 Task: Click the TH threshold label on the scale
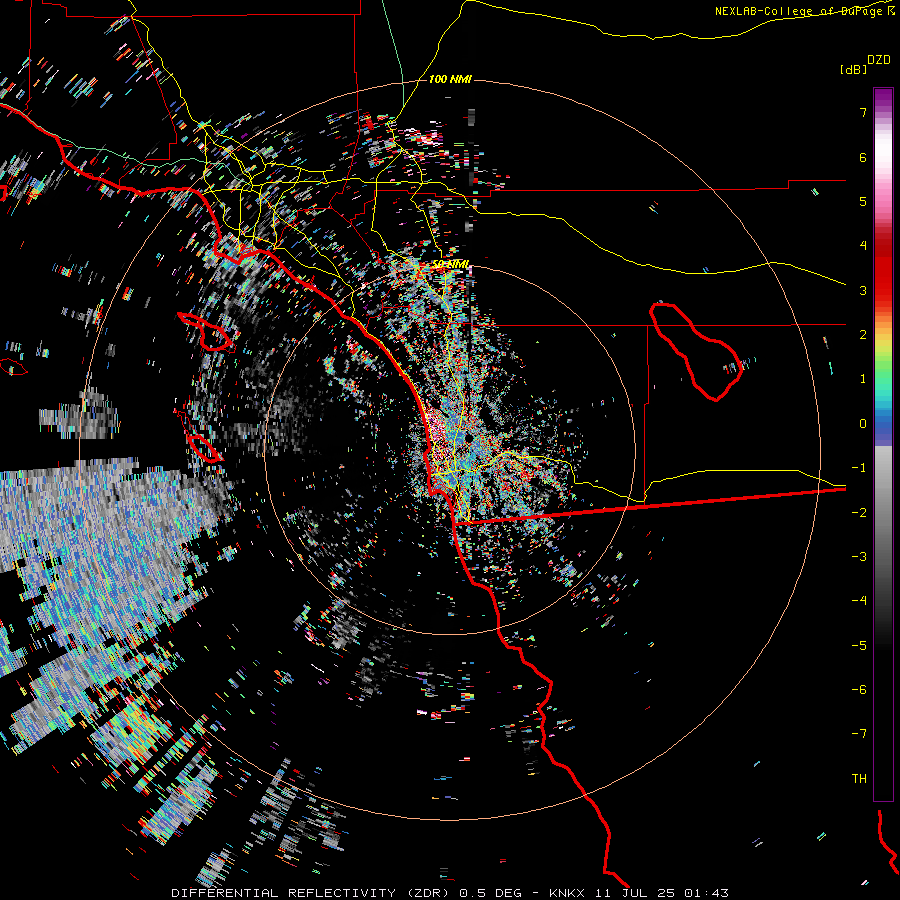[x=859, y=779]
